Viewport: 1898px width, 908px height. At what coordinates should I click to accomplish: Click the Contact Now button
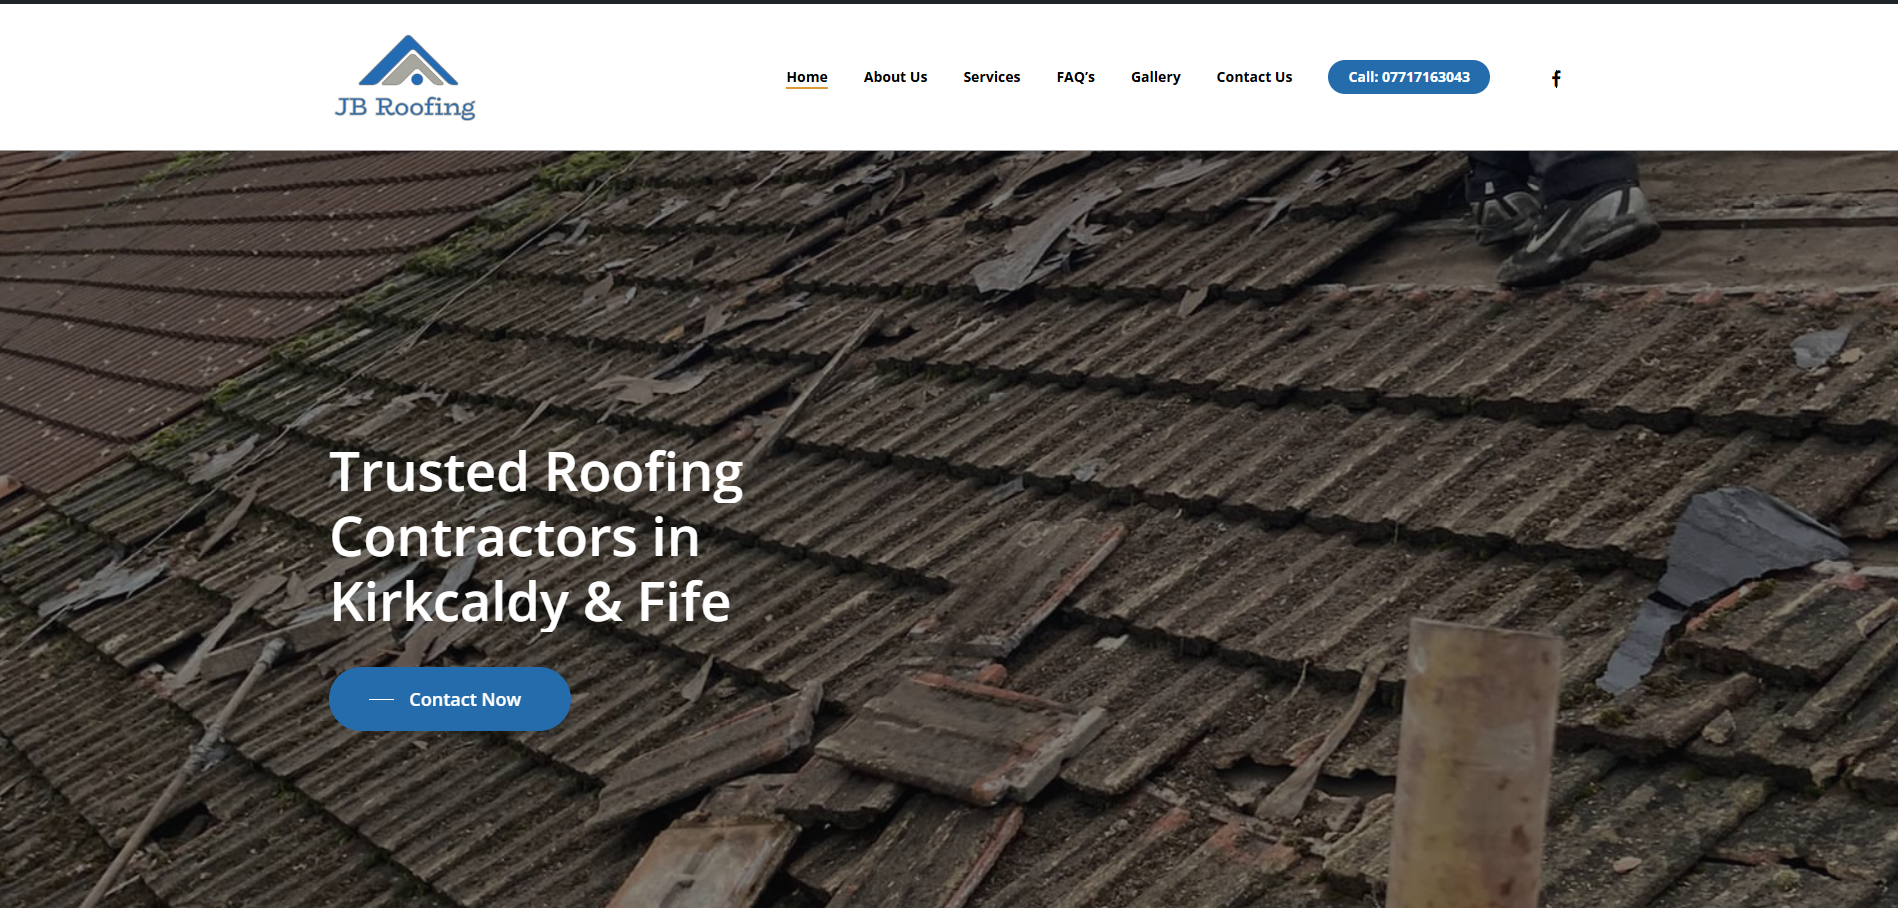click(450, 699)
